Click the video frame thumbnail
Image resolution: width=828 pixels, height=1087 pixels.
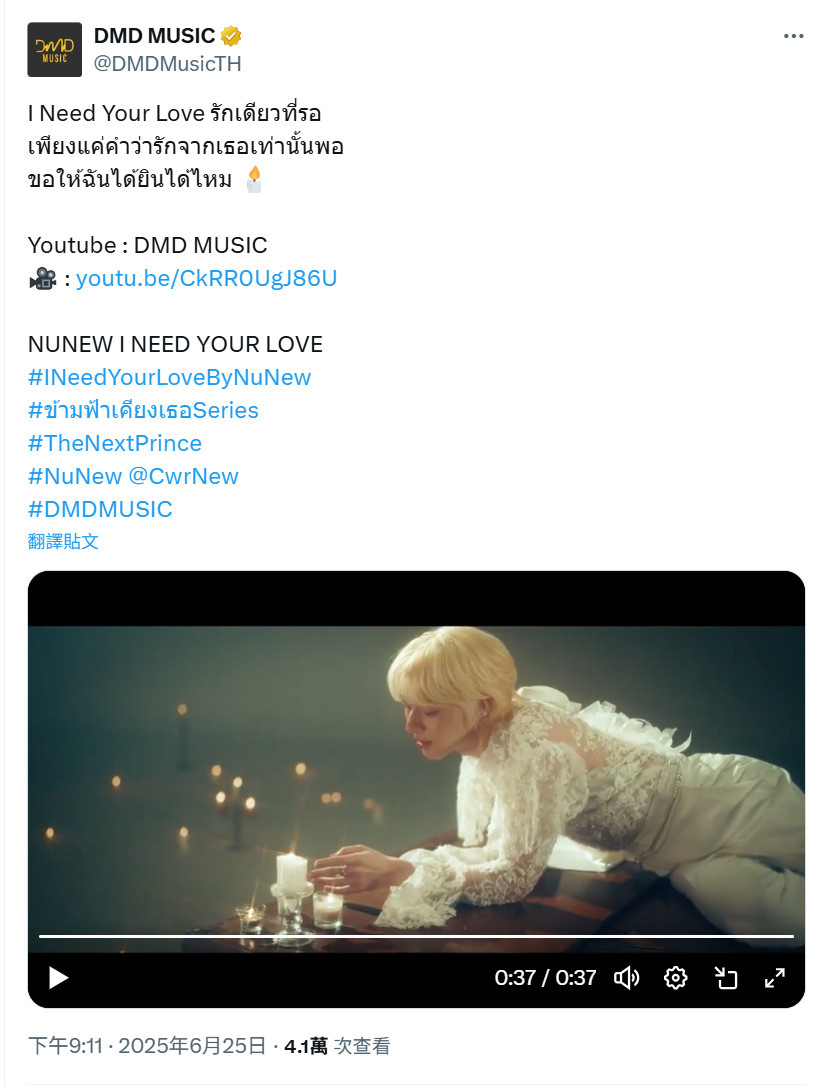[416, 776]
